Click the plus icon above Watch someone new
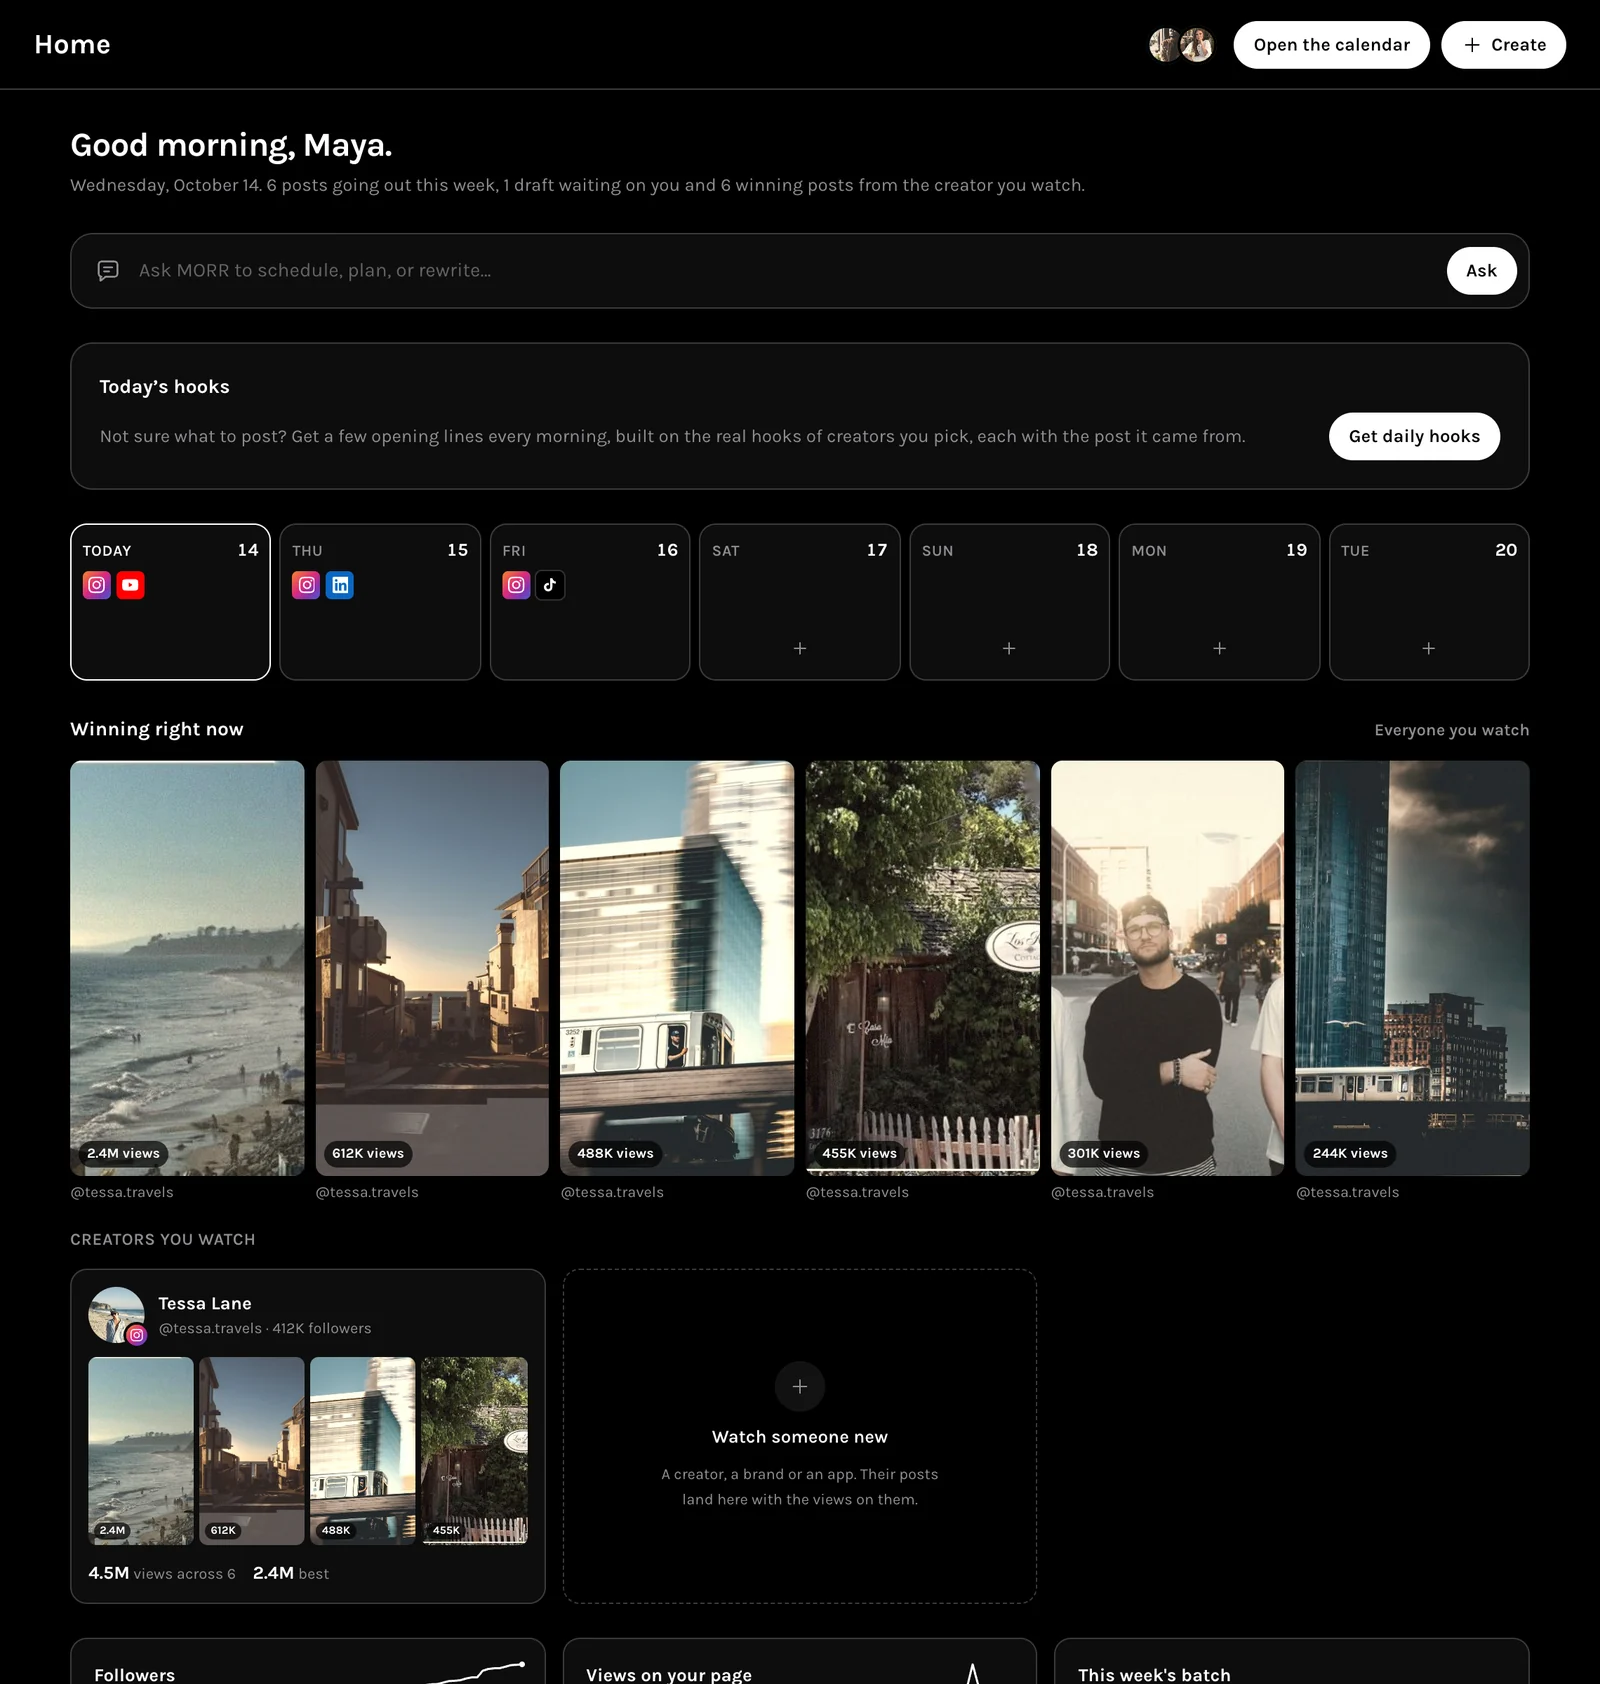The height and width of the screenshot is (1684, 1600). click(800, 1386)
